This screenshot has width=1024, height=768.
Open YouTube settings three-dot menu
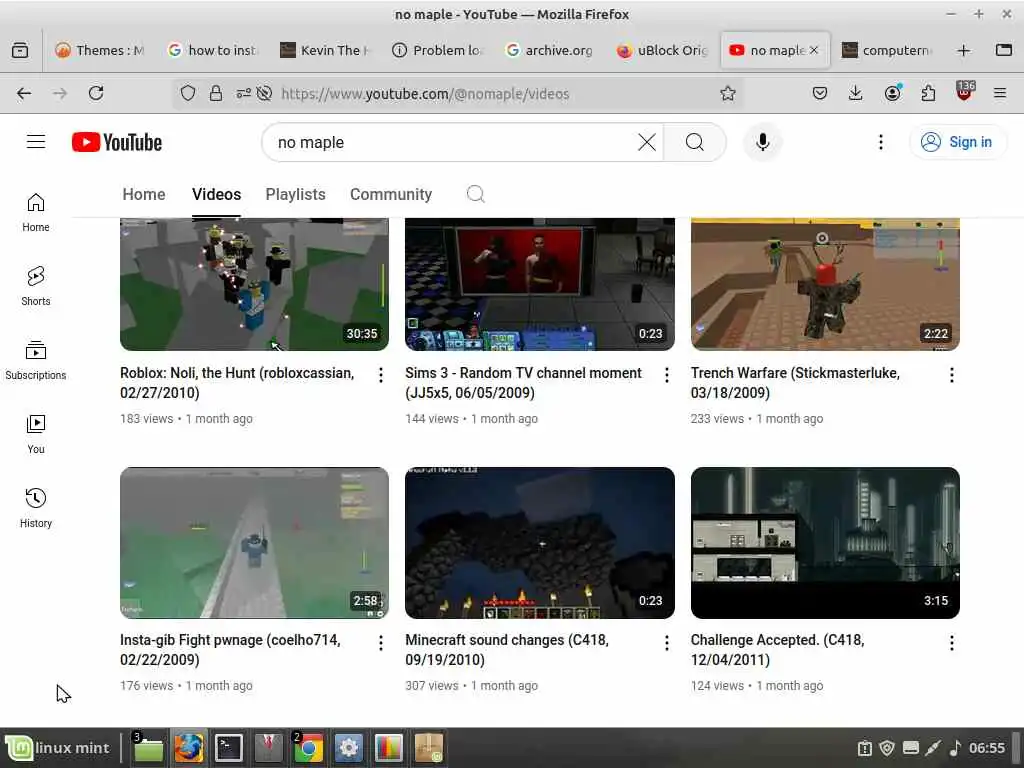coord(881,142)
